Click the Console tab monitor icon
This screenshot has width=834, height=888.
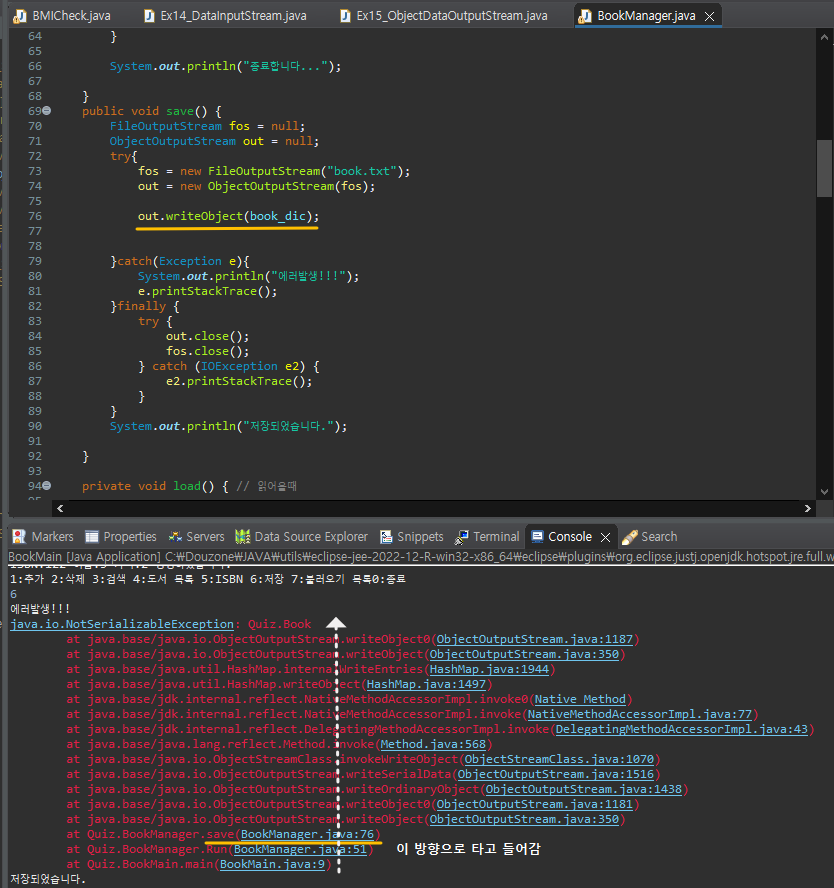point(537,536)
